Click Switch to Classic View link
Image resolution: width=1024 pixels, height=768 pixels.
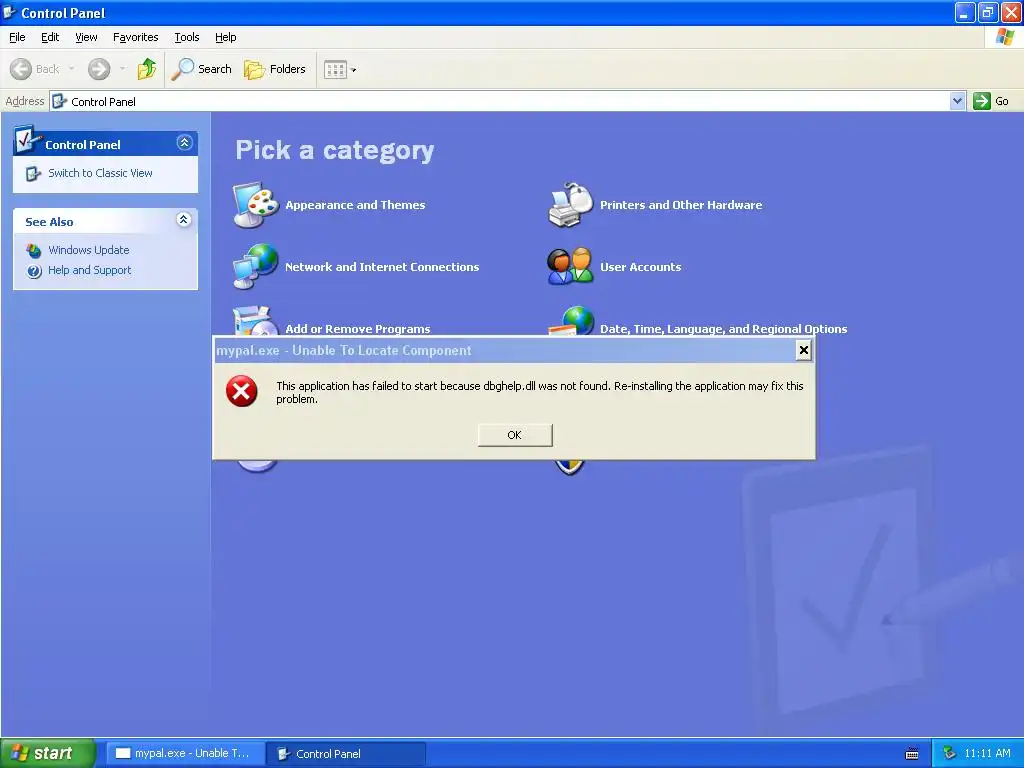point(100,173)
